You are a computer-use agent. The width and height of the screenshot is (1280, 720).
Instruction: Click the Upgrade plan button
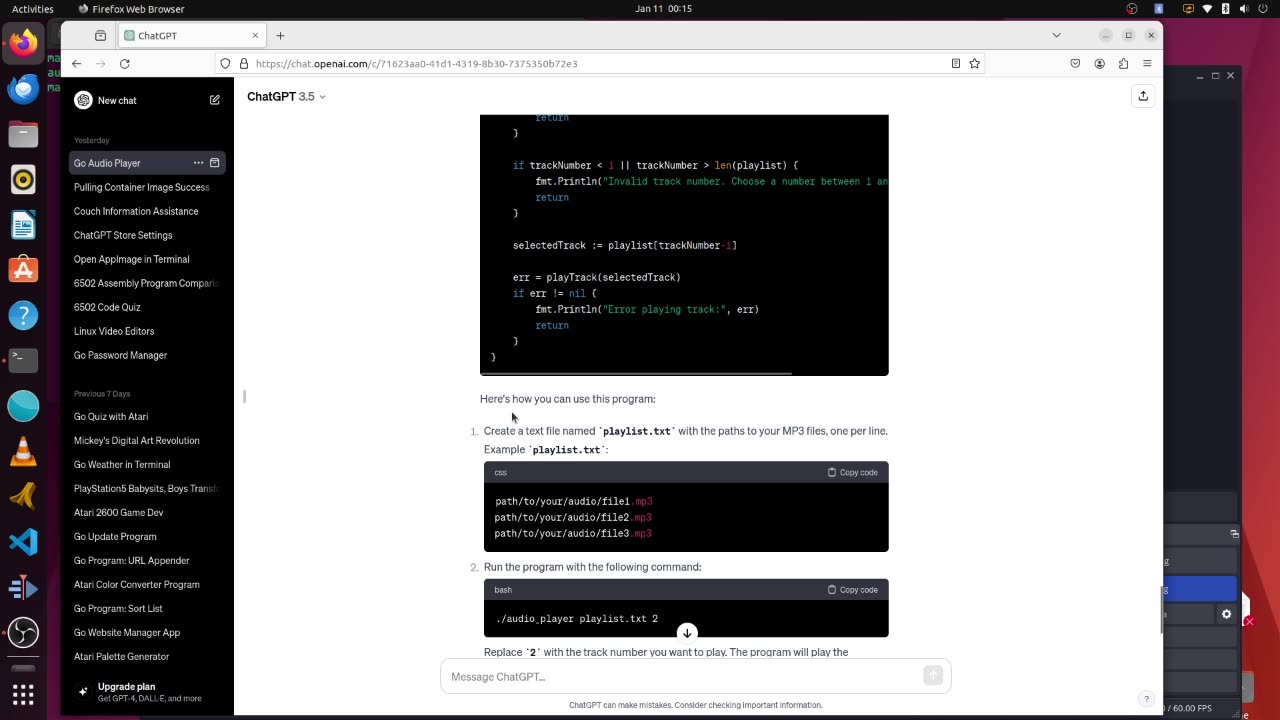point(146,692)
